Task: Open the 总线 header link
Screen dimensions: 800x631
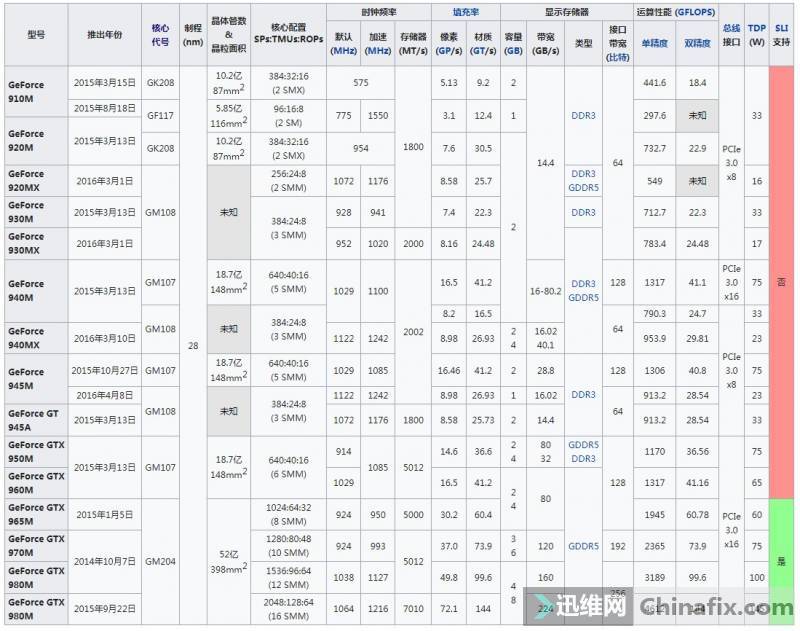Action: point(731,28)
